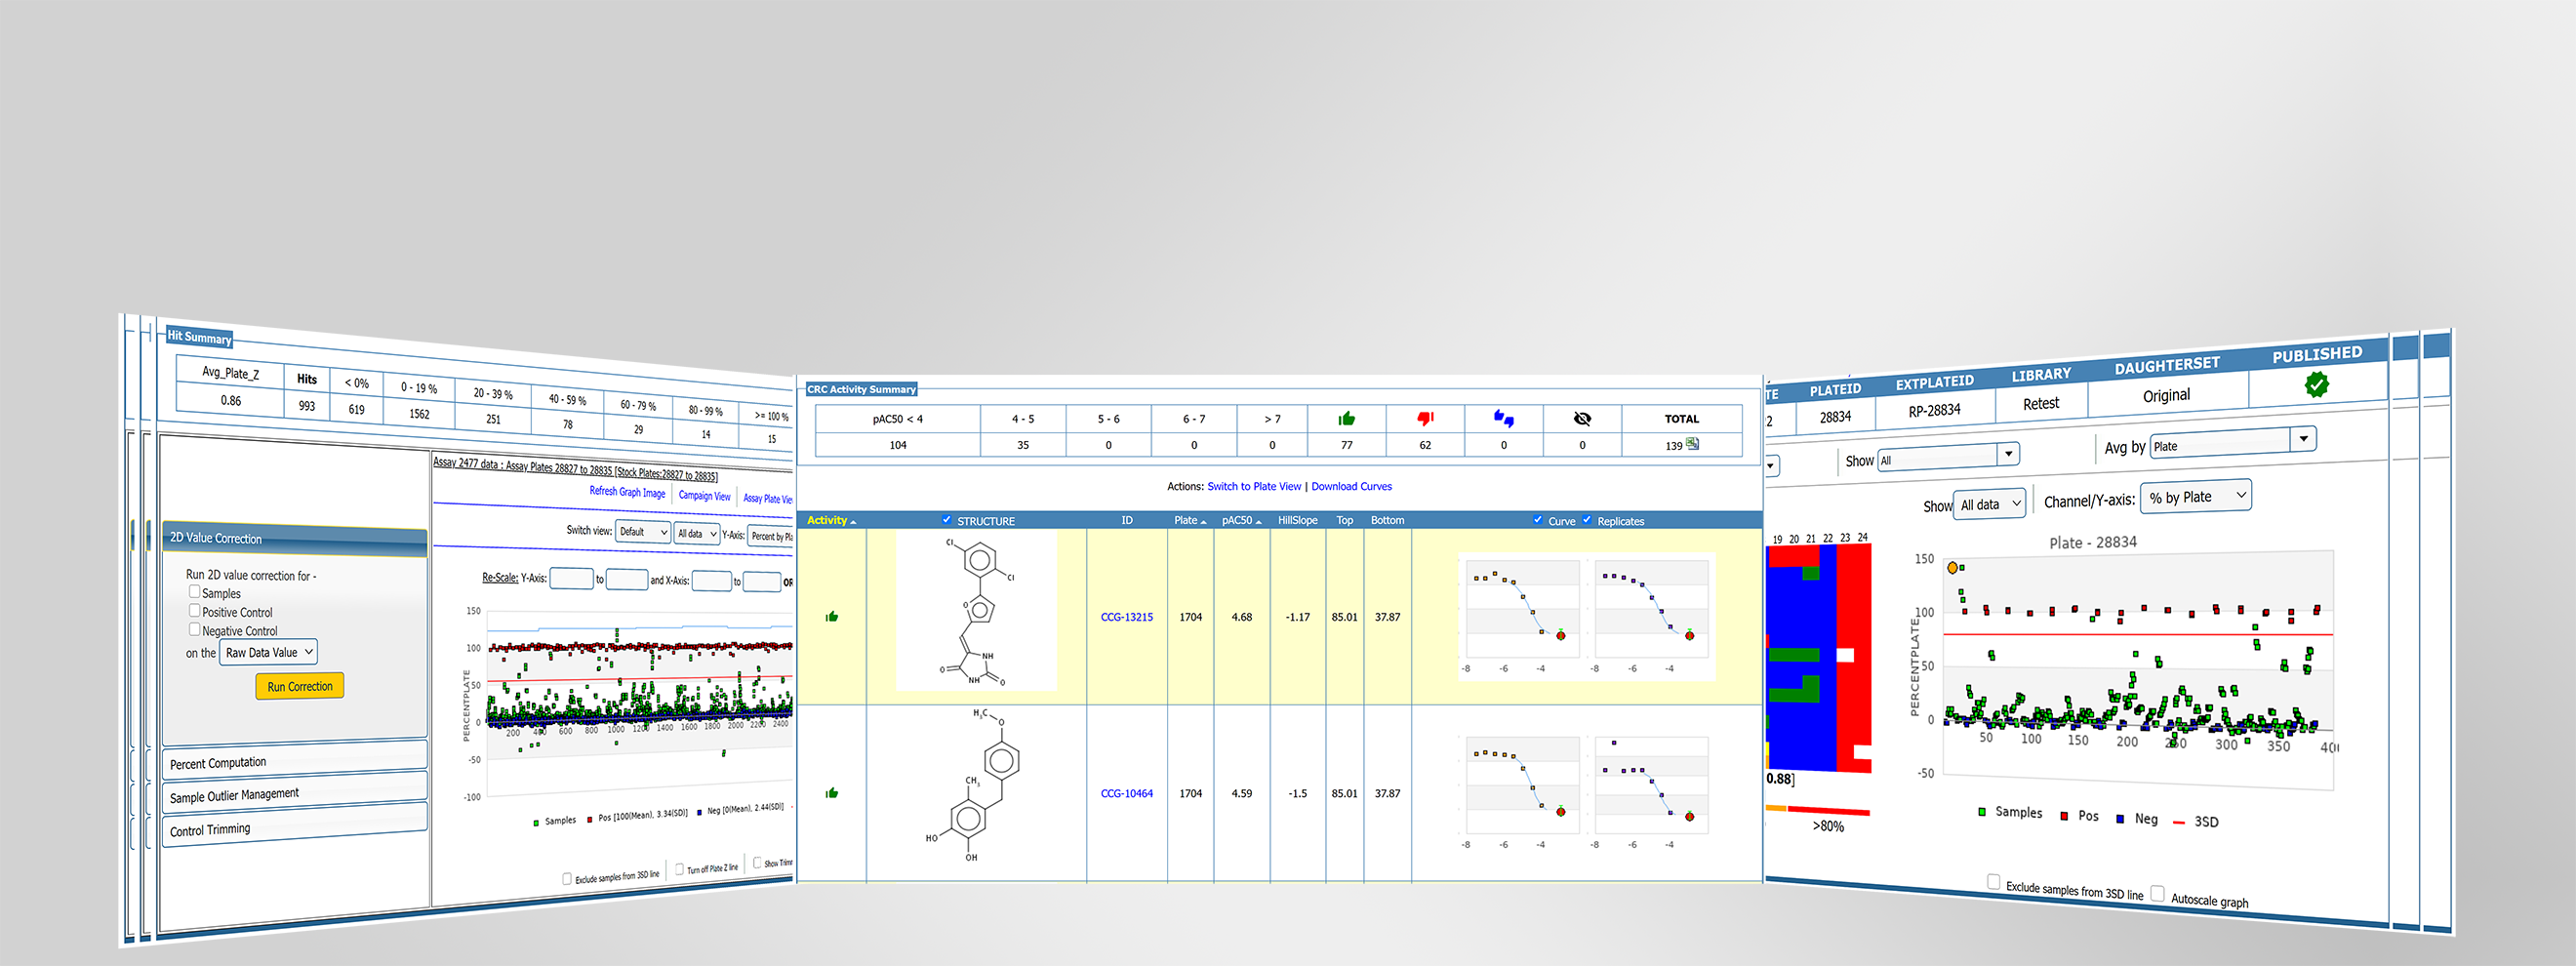The image size is (2576, 966).
Task: Open the Raw Data Value dropdown
Action: tap(268, 653)
